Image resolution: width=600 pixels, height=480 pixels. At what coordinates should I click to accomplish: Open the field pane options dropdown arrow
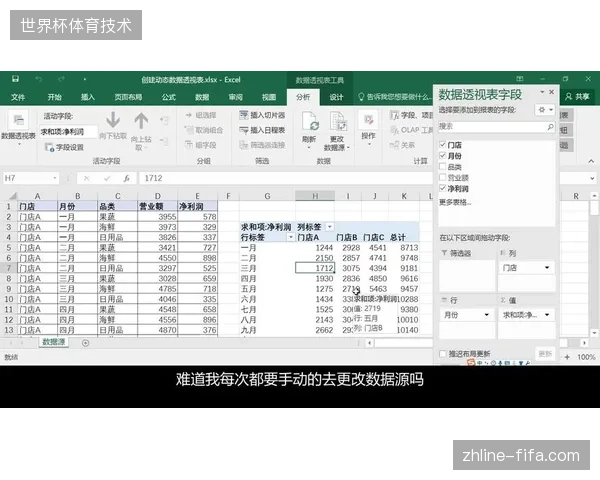click(542, 92)
